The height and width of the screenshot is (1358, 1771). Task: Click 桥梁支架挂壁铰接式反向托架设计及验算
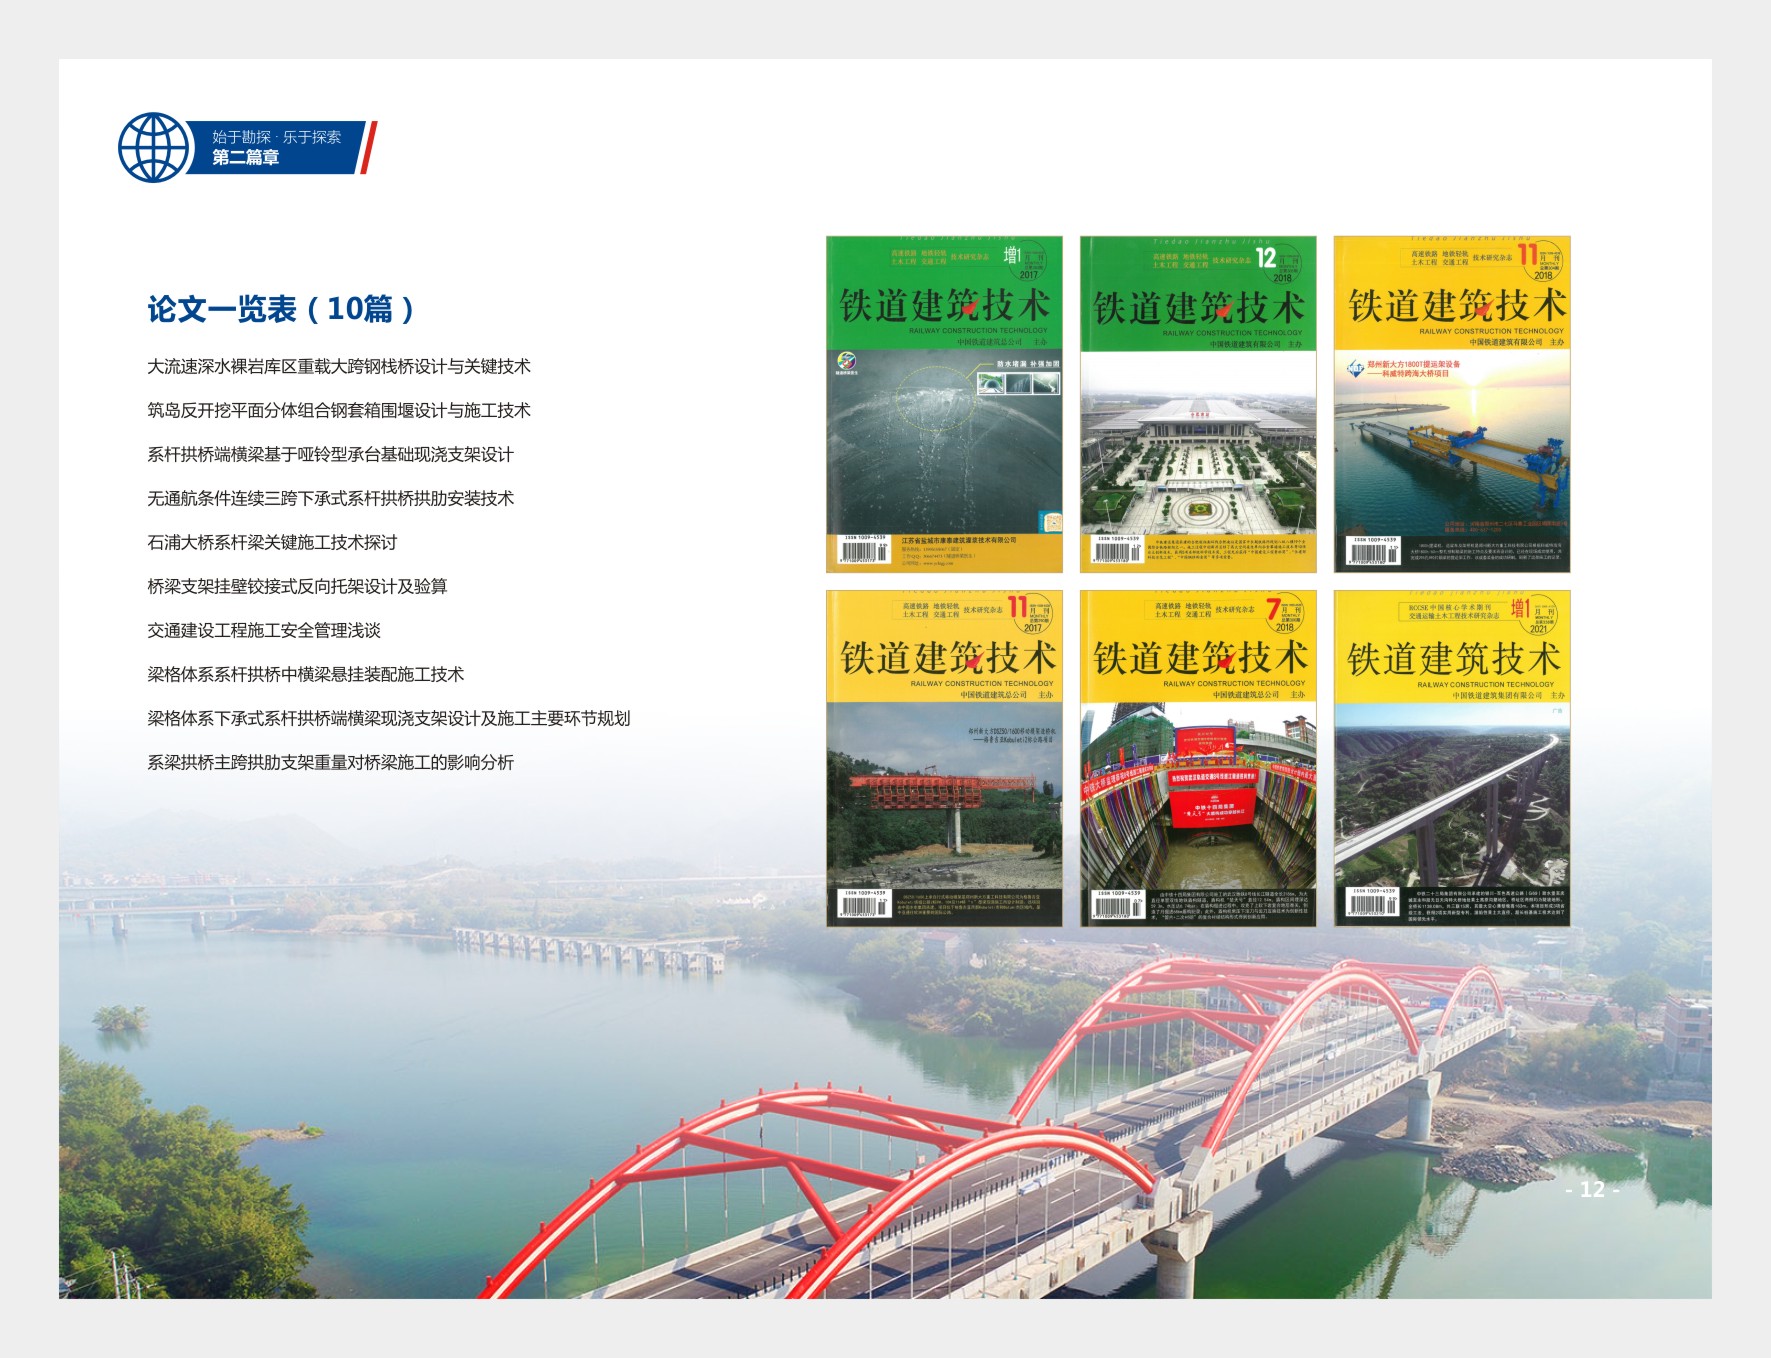coord(297,587)
